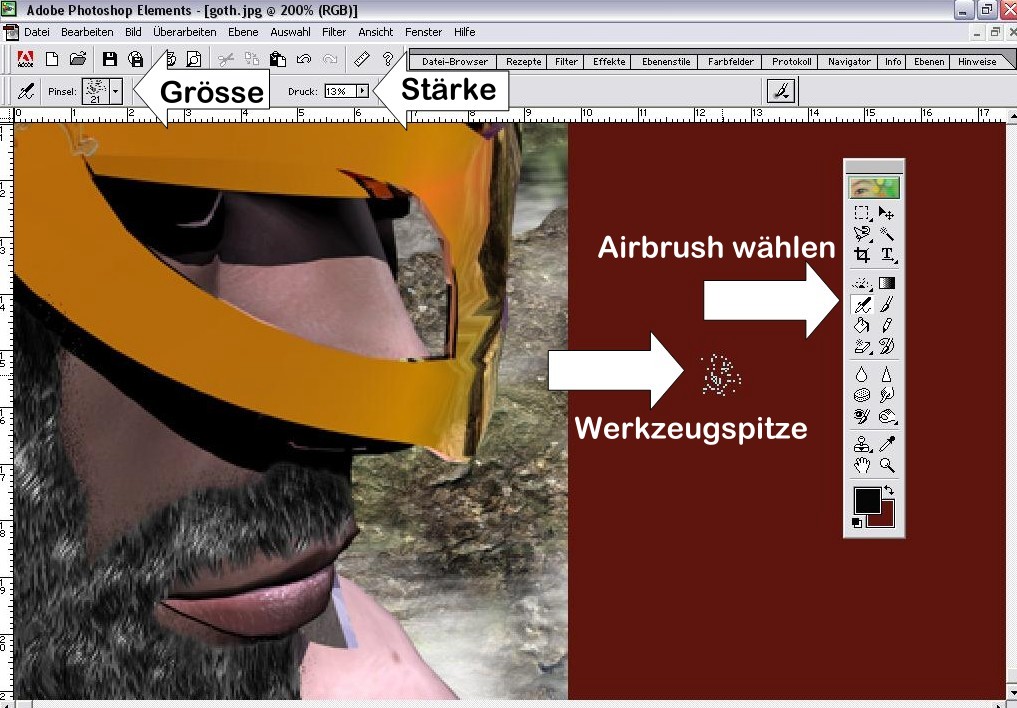Open Print Preview from toolbar

point(194,59)
